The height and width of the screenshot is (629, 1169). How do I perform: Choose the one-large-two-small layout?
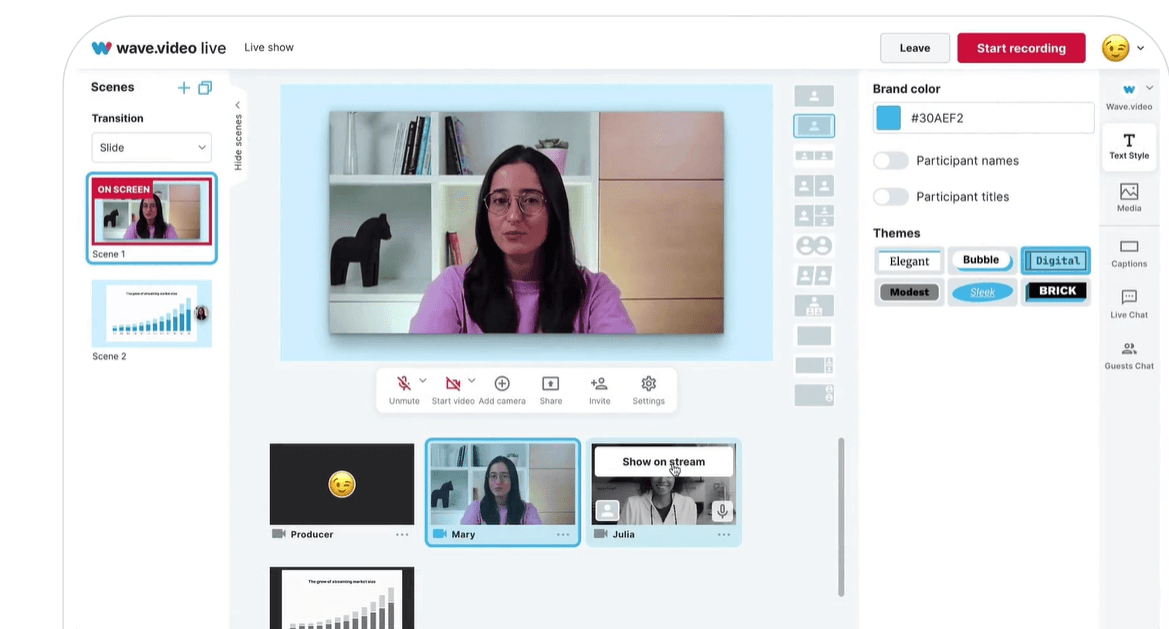[814, 216]
